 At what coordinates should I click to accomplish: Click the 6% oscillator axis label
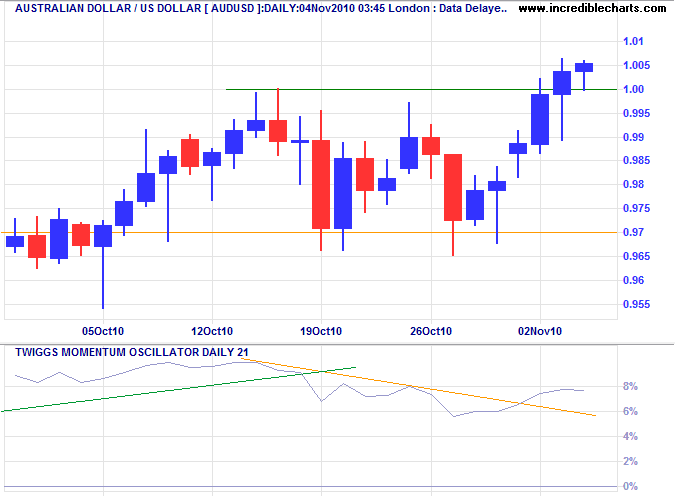630,411
